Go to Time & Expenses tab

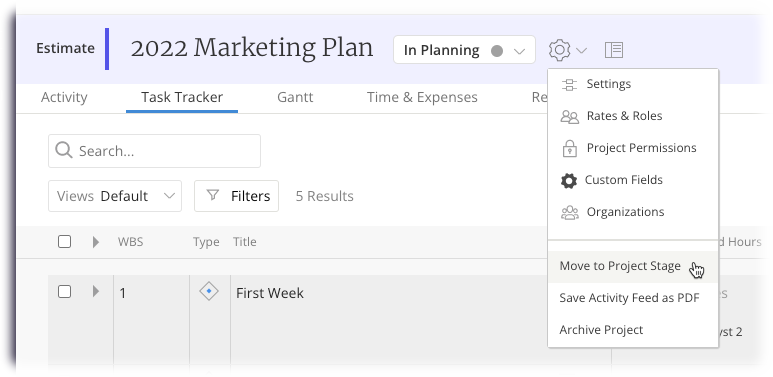pyautogui.click(x=422, y=97)
